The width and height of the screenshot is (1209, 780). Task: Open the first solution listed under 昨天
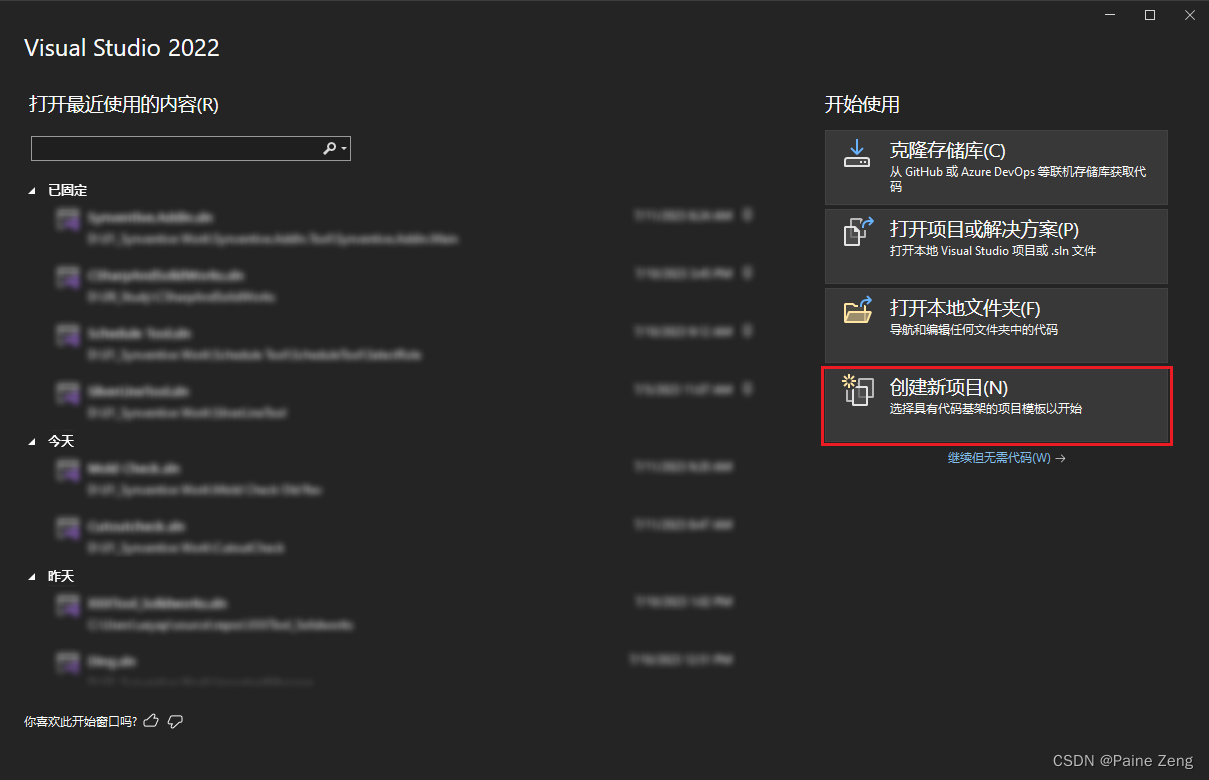click(395, 614)
